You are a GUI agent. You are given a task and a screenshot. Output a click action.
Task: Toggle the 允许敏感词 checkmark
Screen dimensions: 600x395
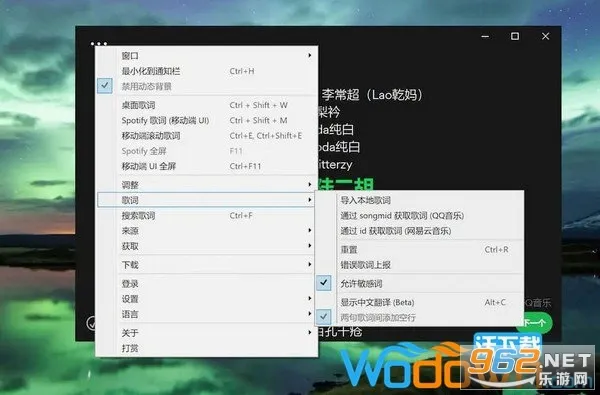point(324,283)
